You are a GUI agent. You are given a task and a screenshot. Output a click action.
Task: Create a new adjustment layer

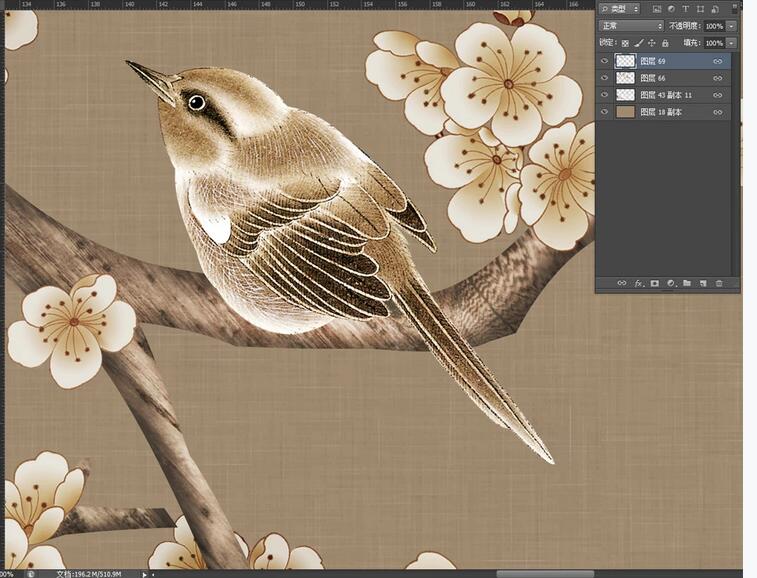point(670,283)
